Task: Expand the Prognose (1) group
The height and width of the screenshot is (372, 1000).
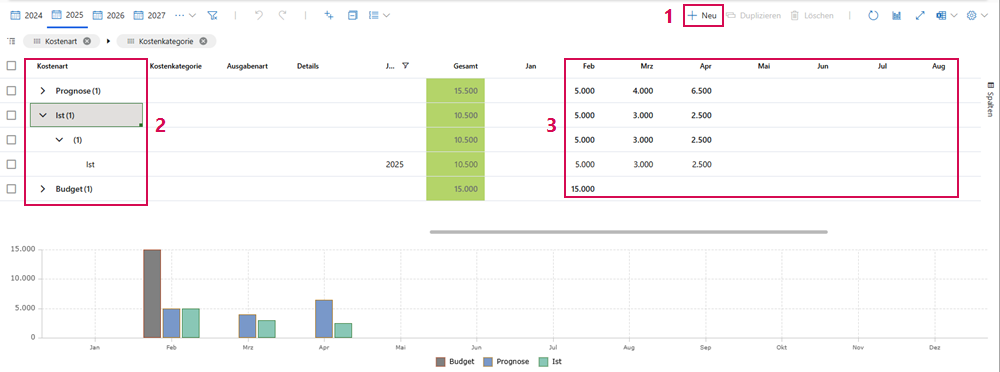Action: [x=43, y=91]
